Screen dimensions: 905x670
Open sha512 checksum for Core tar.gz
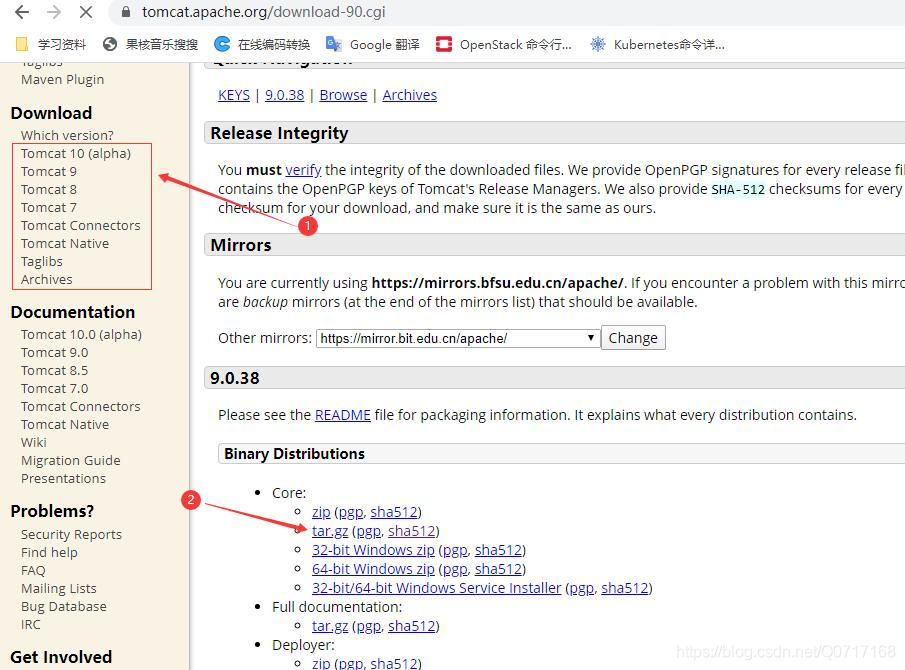pos(412,531)
